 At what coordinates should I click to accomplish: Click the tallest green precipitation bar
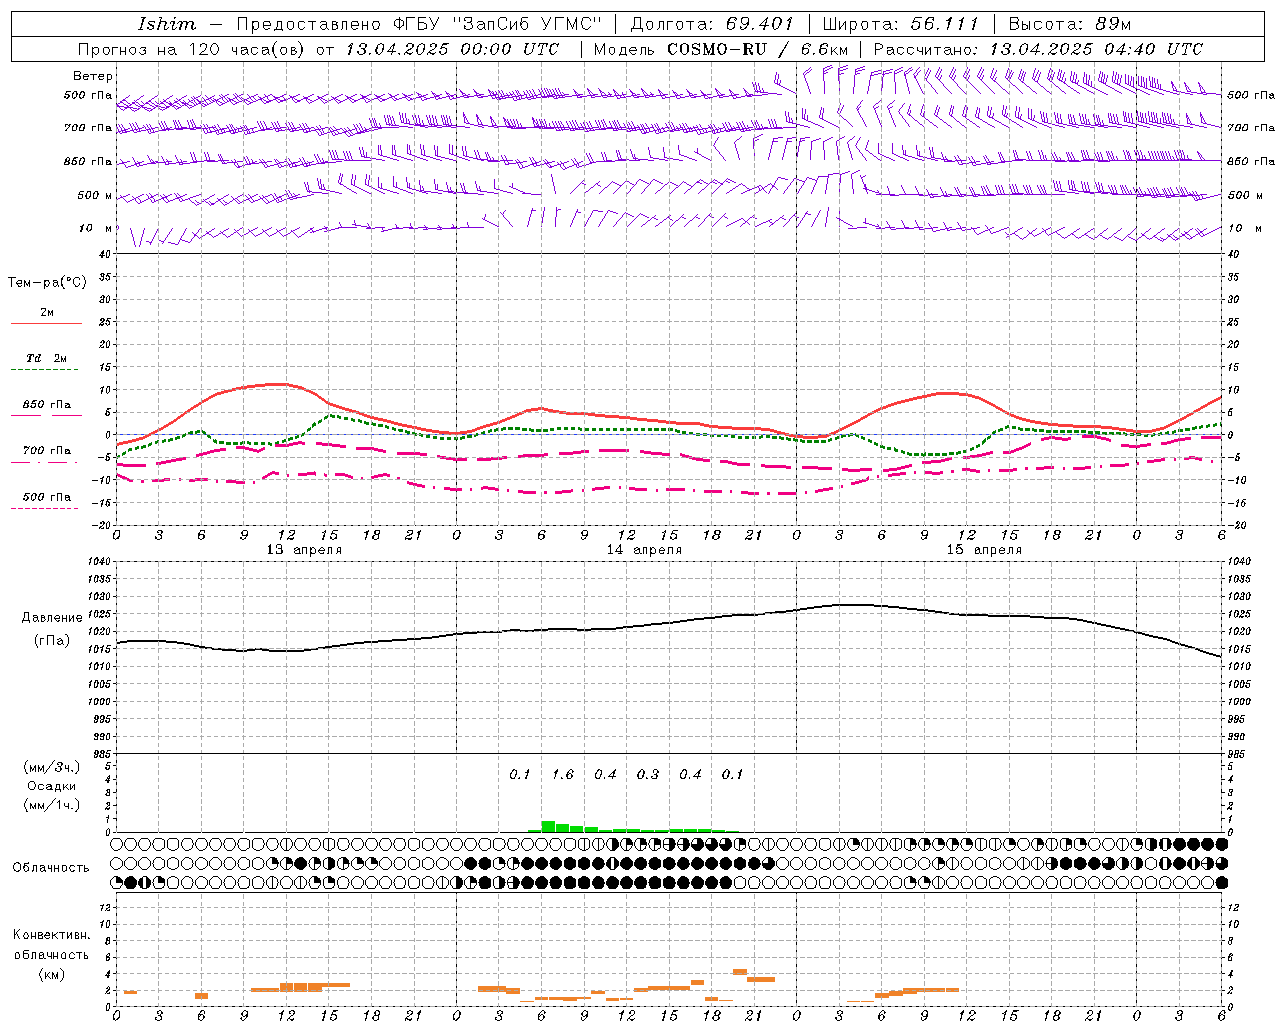point(548,826)
